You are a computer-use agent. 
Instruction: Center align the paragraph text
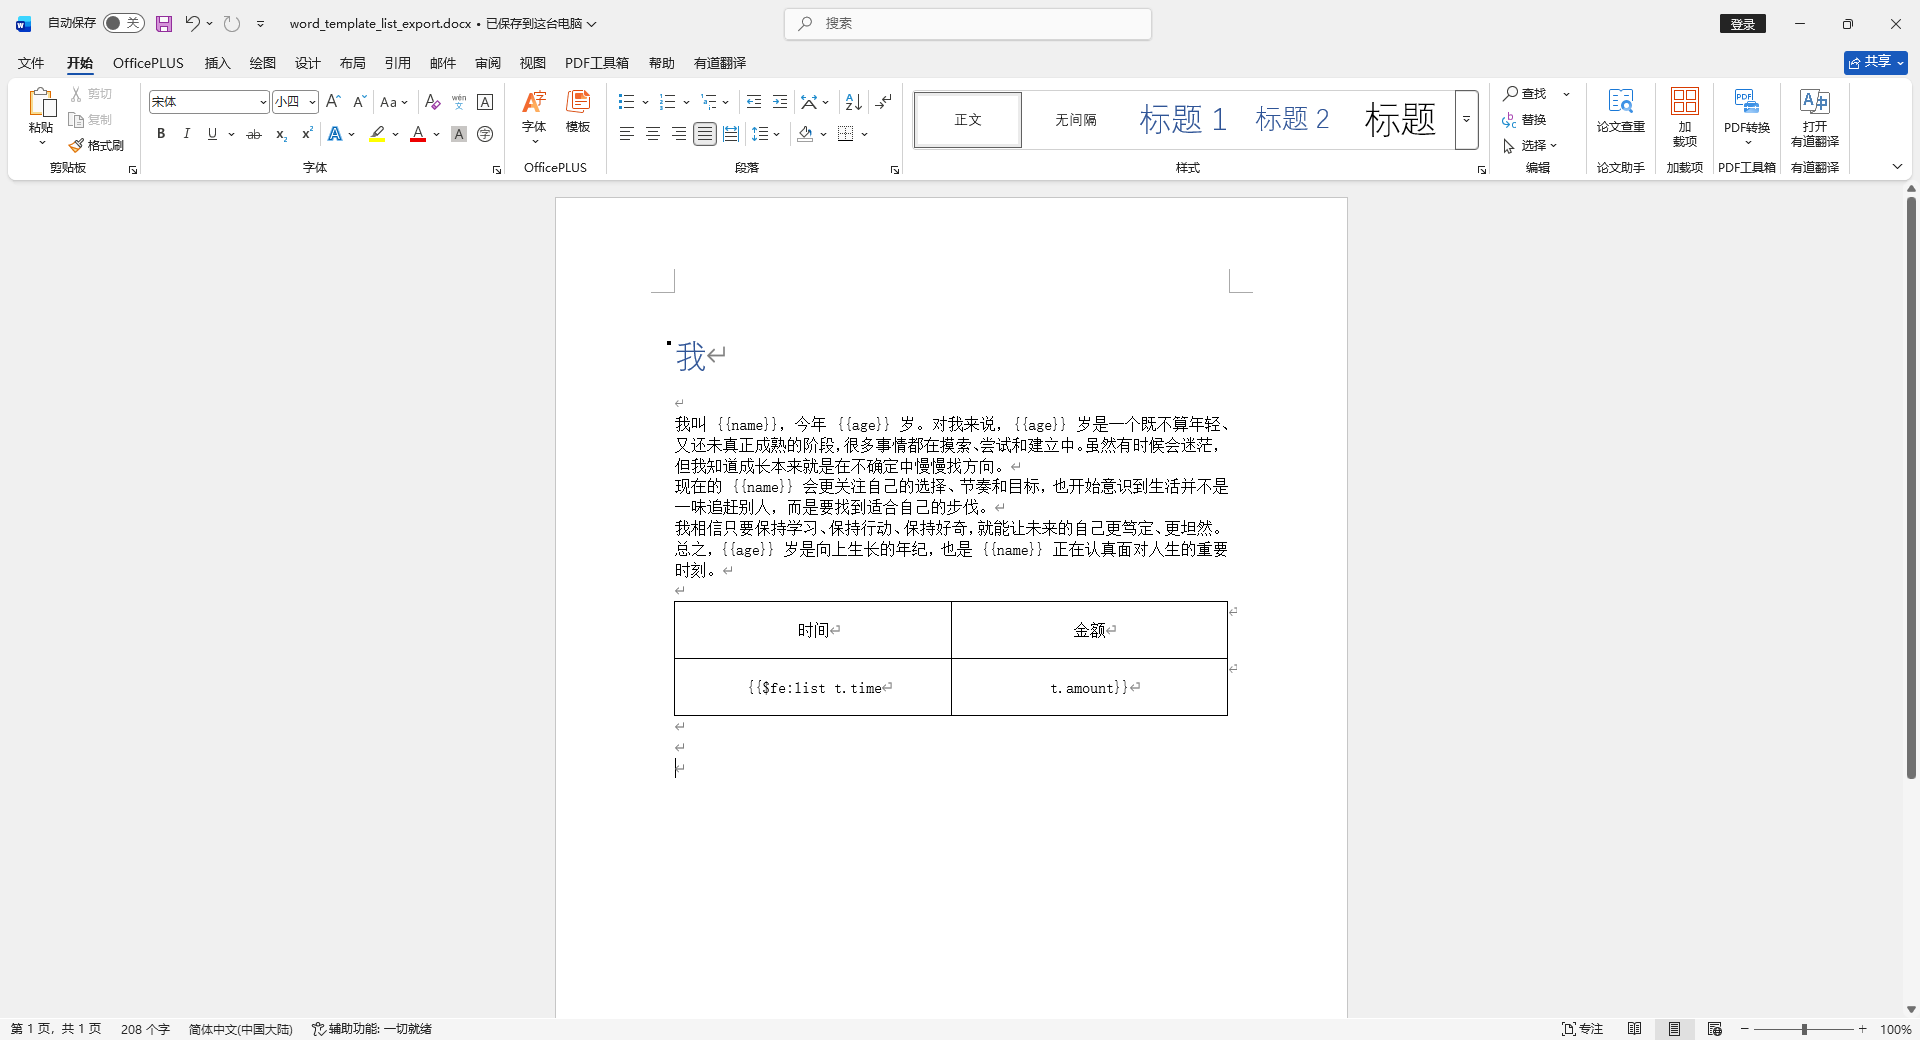pos(653,134)
